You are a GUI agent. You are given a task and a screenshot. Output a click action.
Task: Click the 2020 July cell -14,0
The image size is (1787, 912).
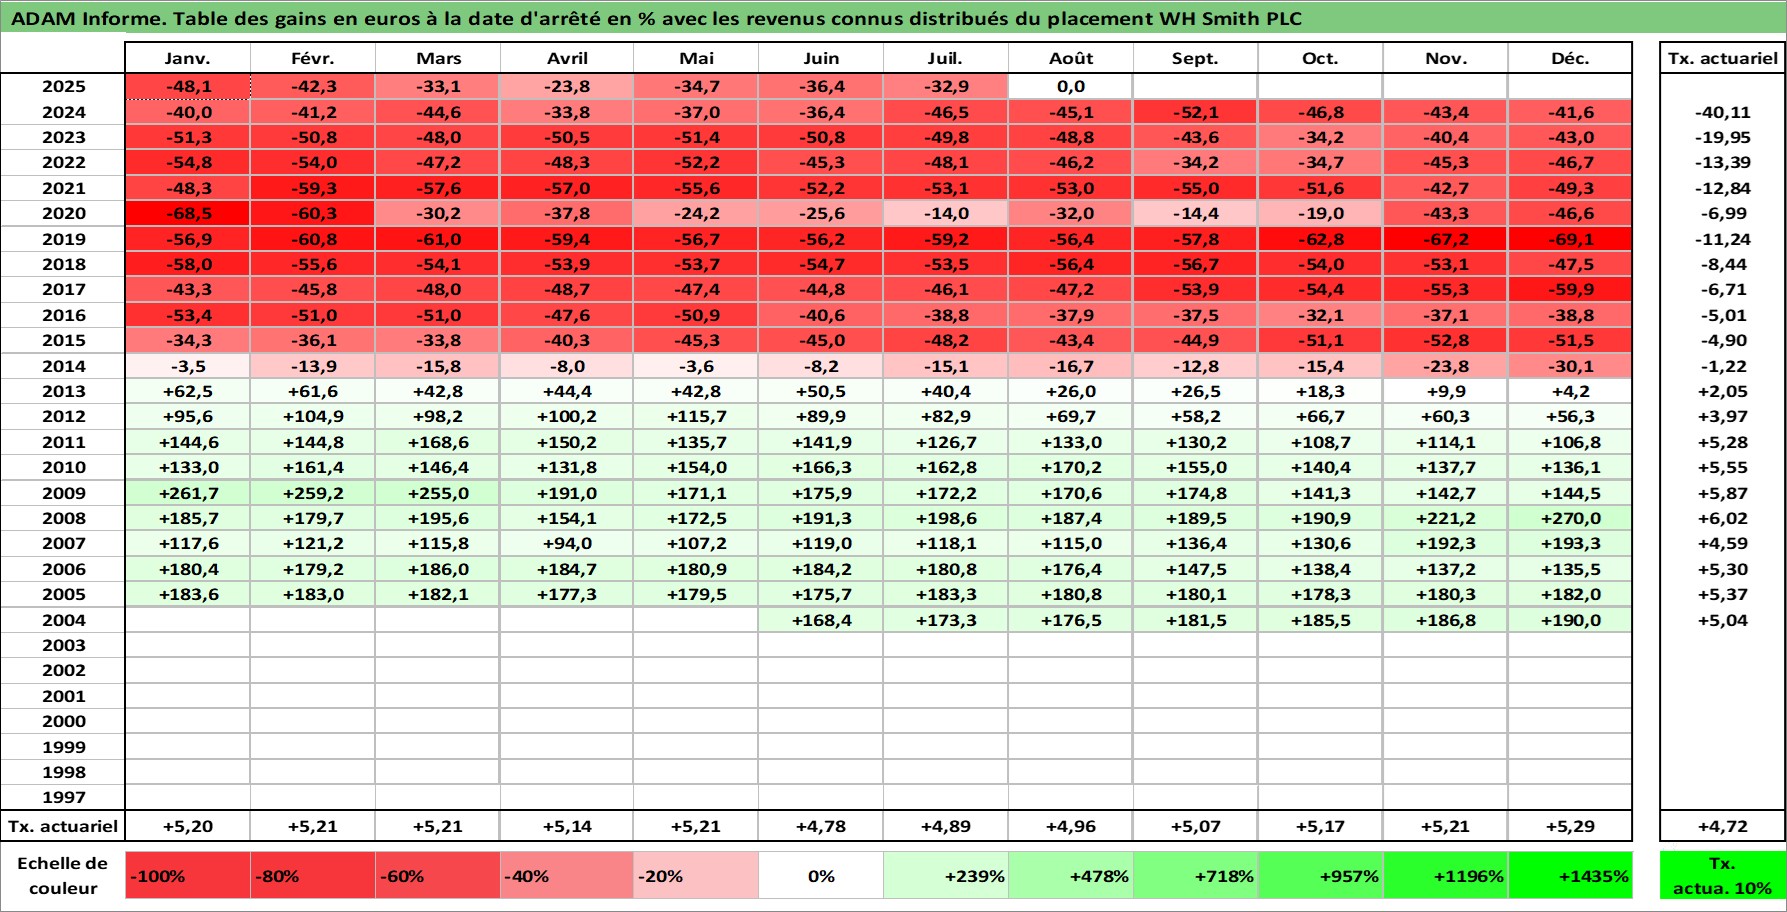tap(945, 214)
